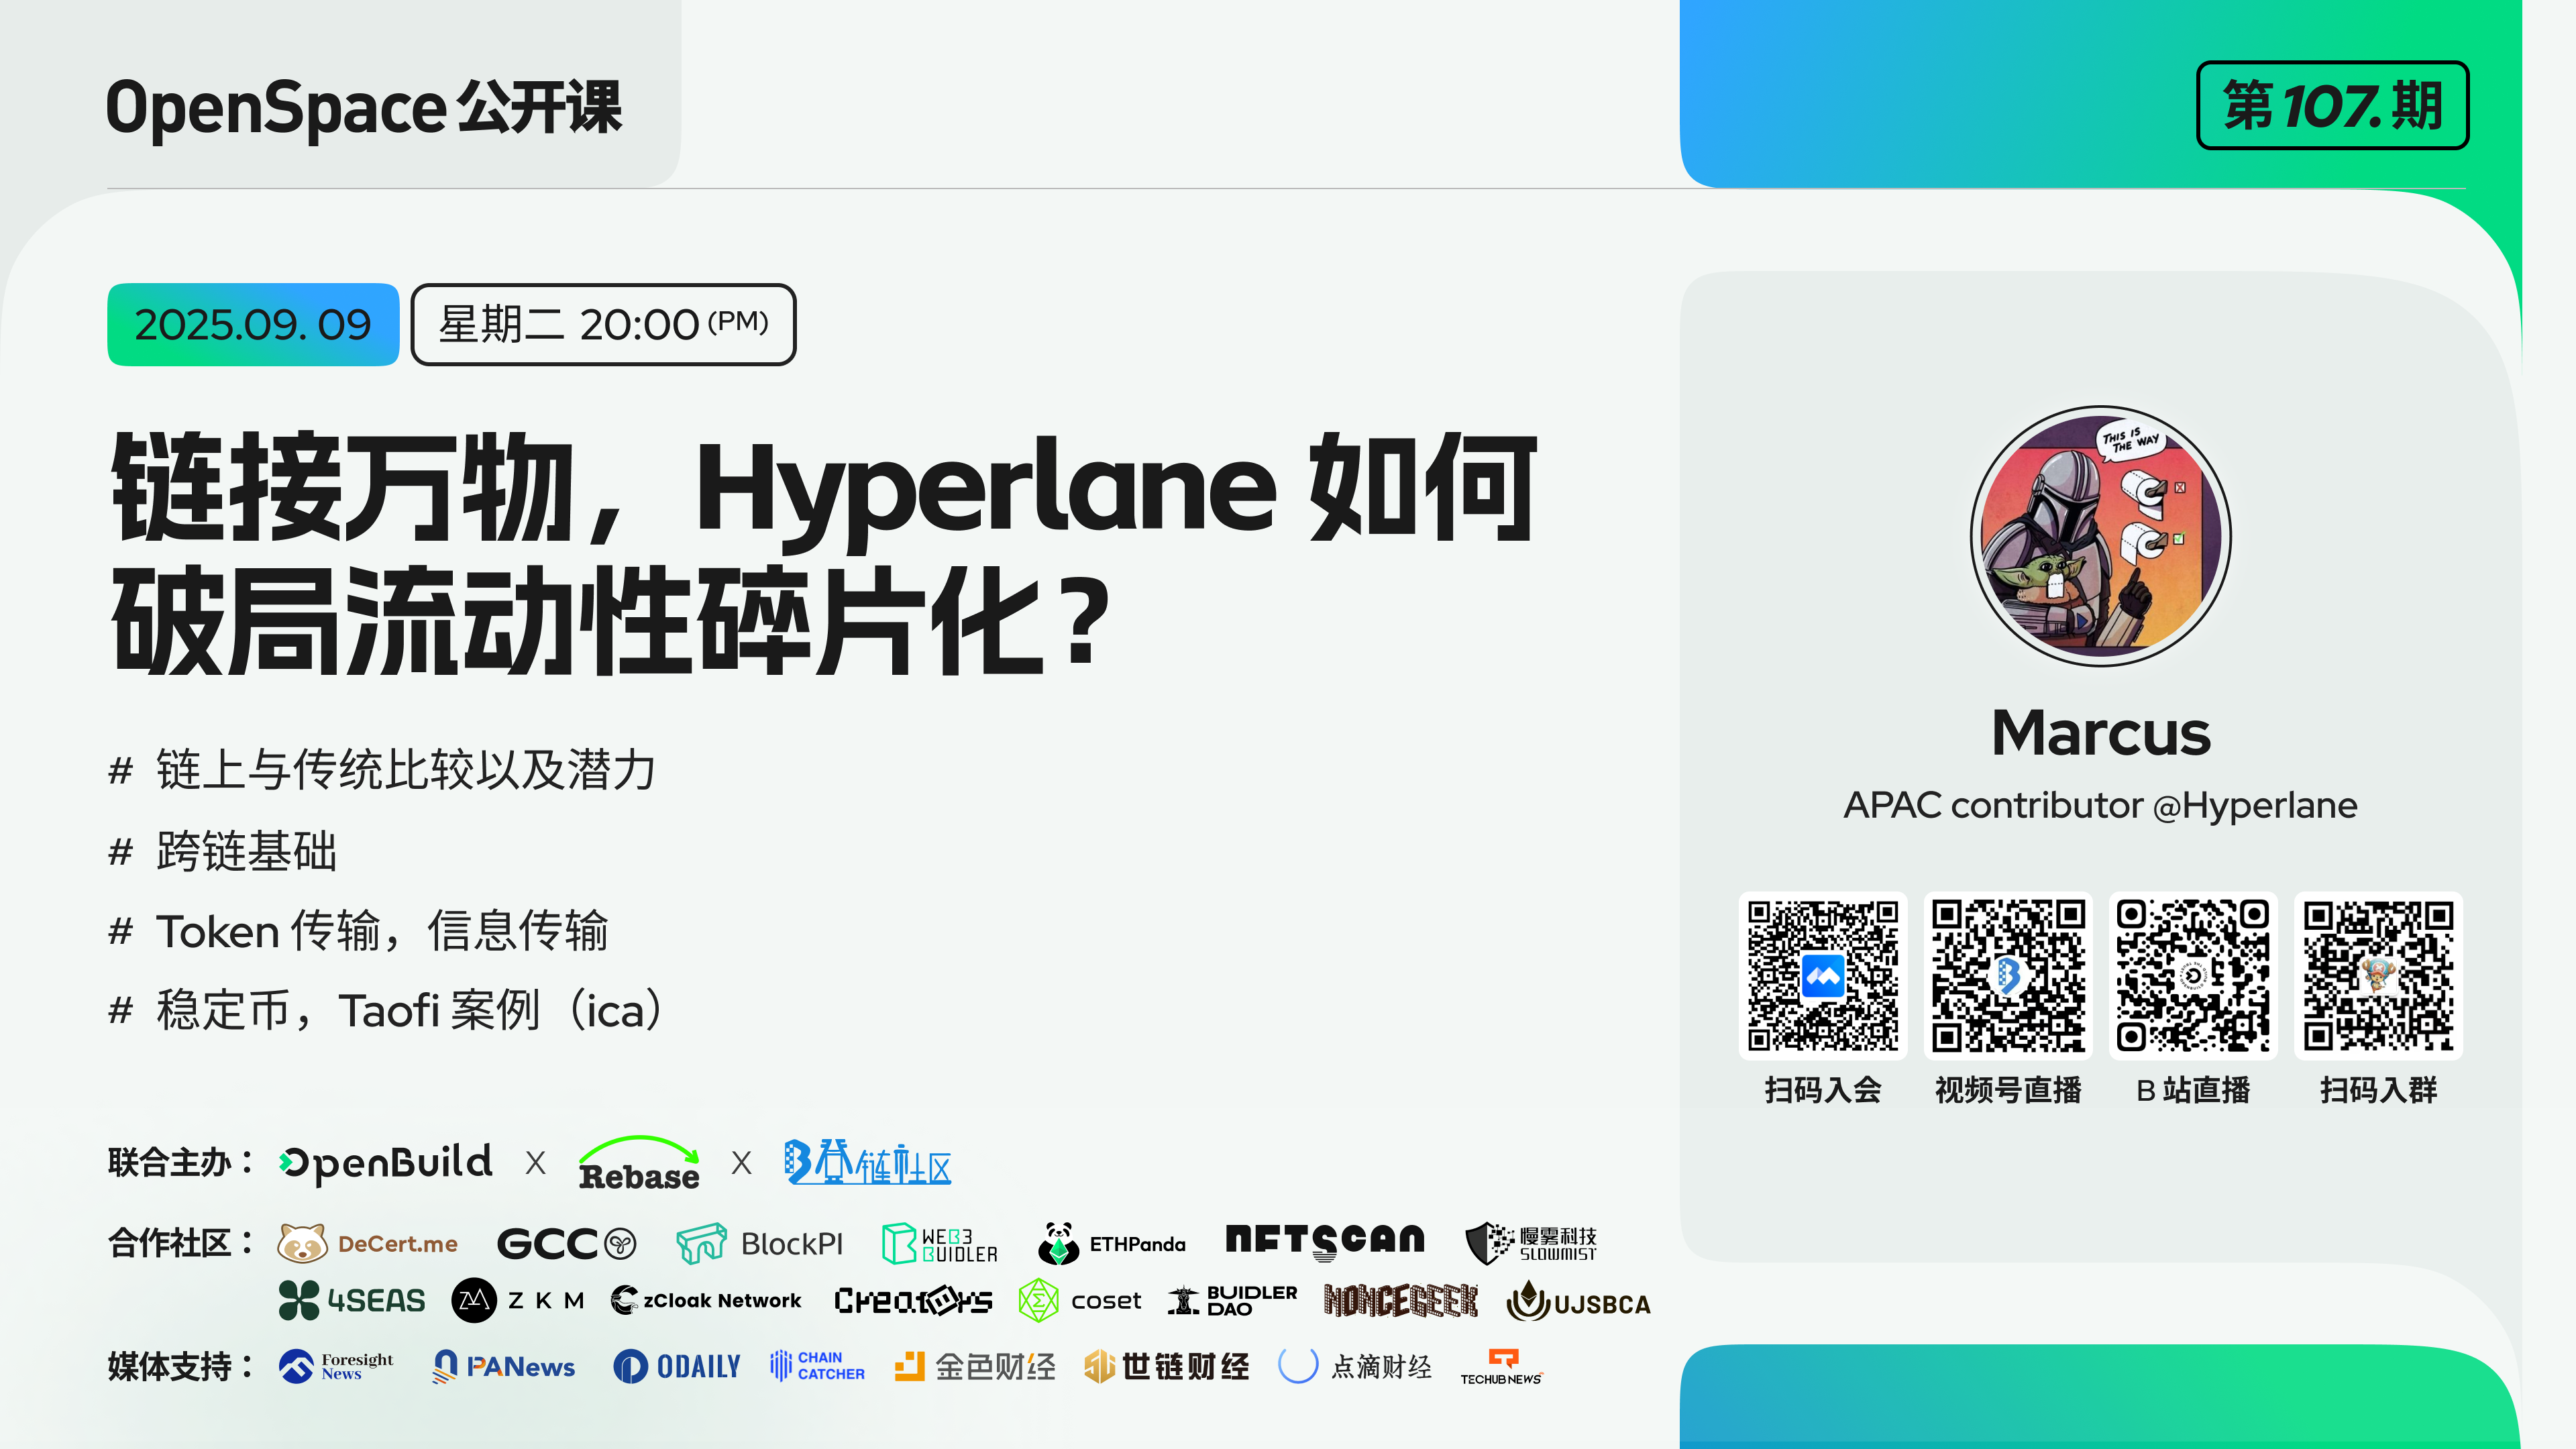This screenshot has width=2576, height=1449.
Task: Click the Foresight News logo
Action: [336, 1366]
